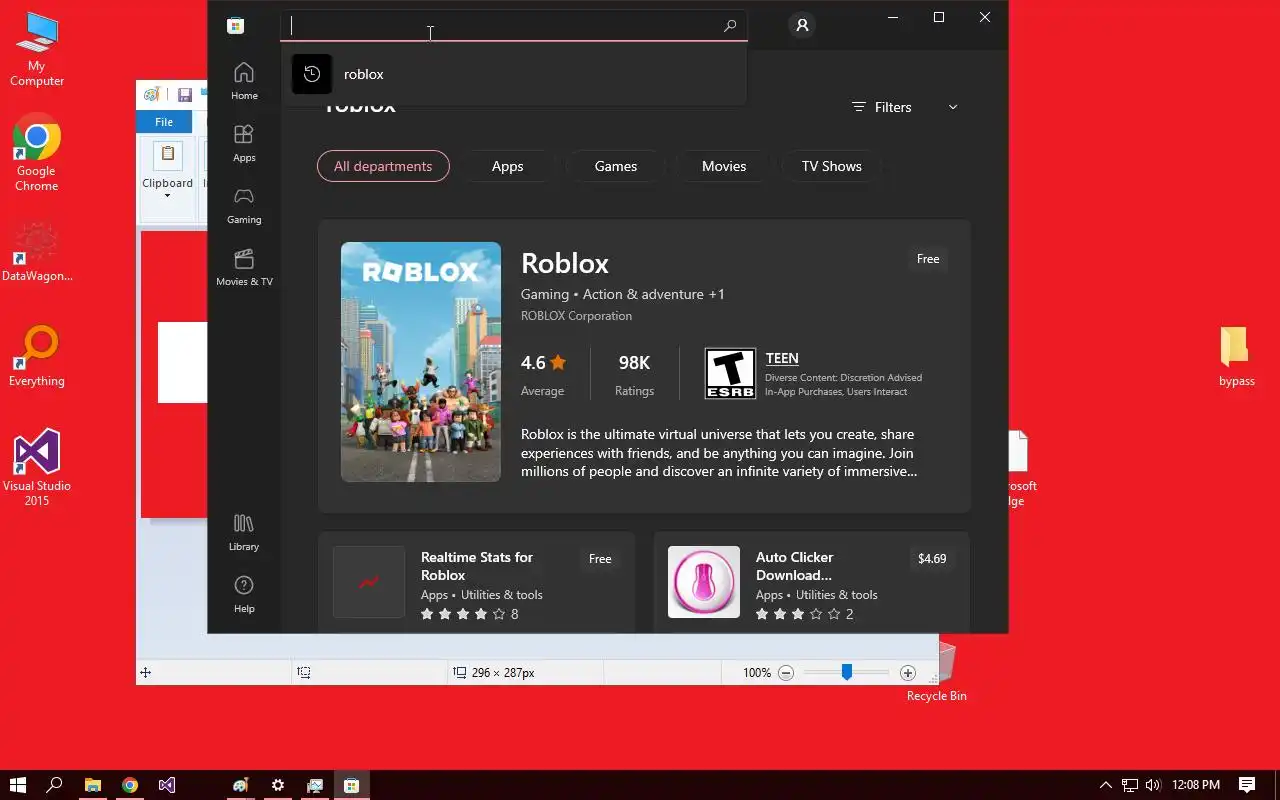Click the Free button on Roblox card
The image size is (1280, 800).
928,259
